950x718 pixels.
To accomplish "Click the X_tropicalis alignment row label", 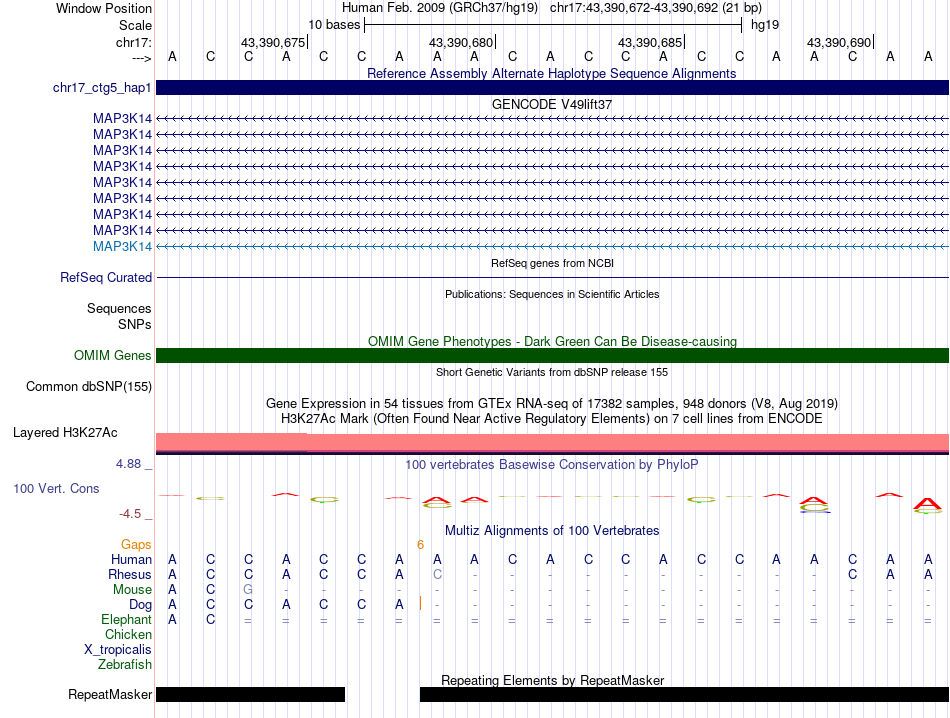I will point(118,650).
